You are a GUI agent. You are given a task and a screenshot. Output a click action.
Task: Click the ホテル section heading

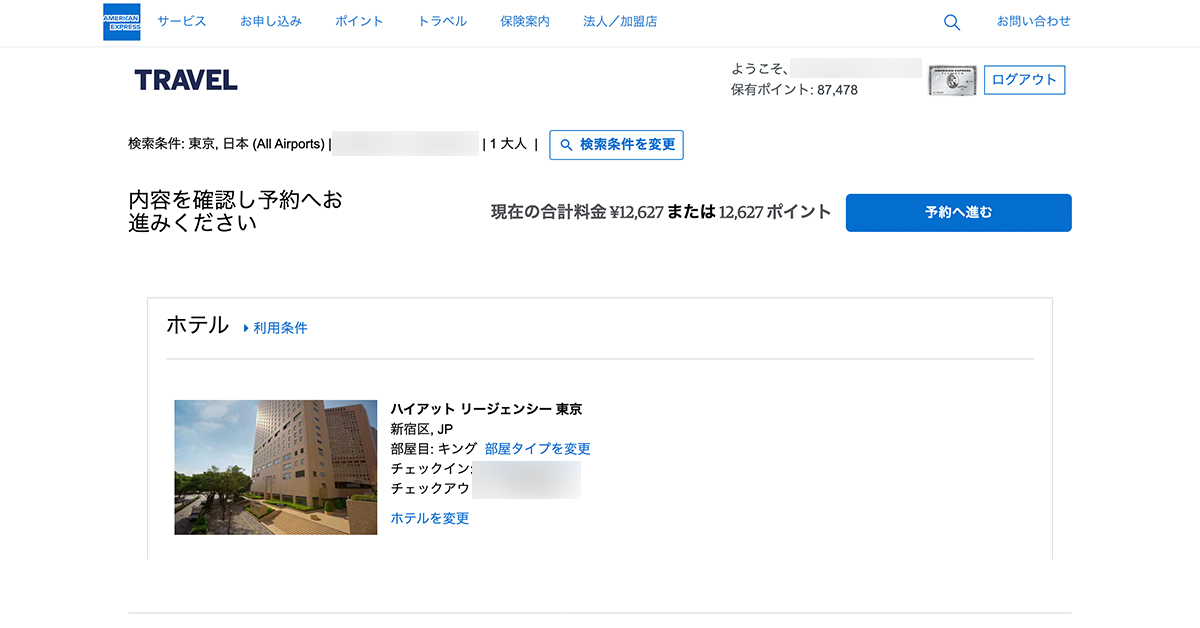pos(197,325)
